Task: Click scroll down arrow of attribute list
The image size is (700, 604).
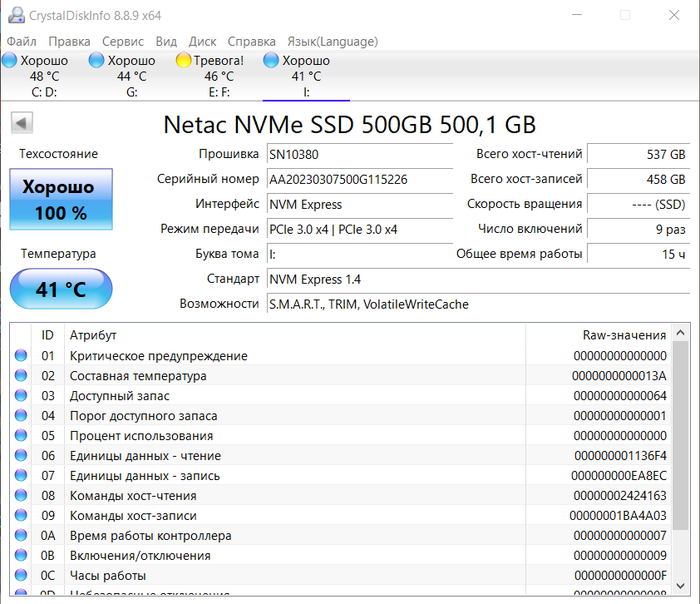Action: coord(680,586)
